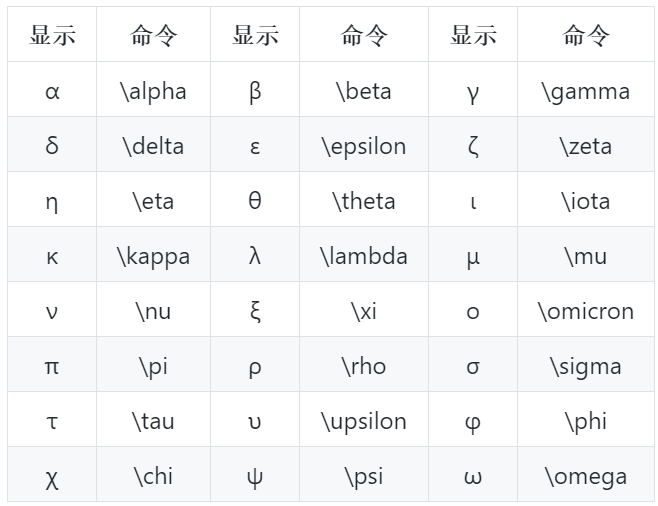Select the \chi command cell
Image resolution: width=658 pixels, height=506 pixels.
point(154,474)
